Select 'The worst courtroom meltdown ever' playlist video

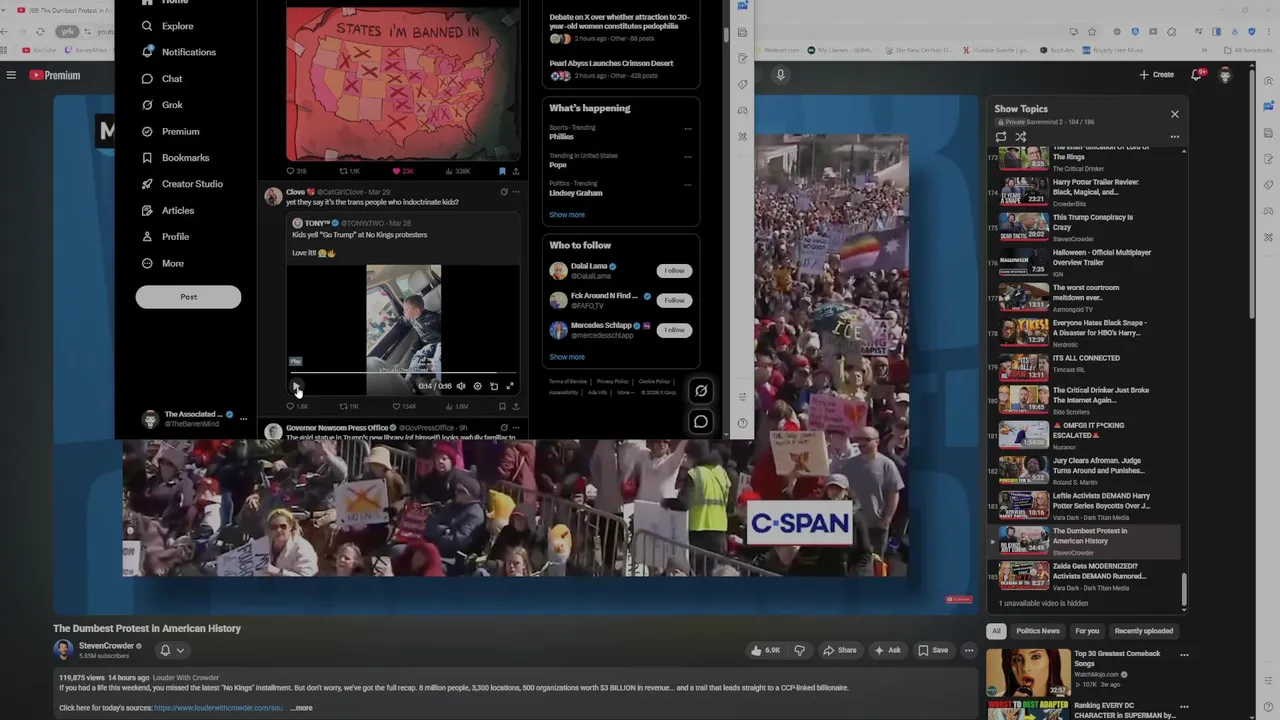point(1083,297)
